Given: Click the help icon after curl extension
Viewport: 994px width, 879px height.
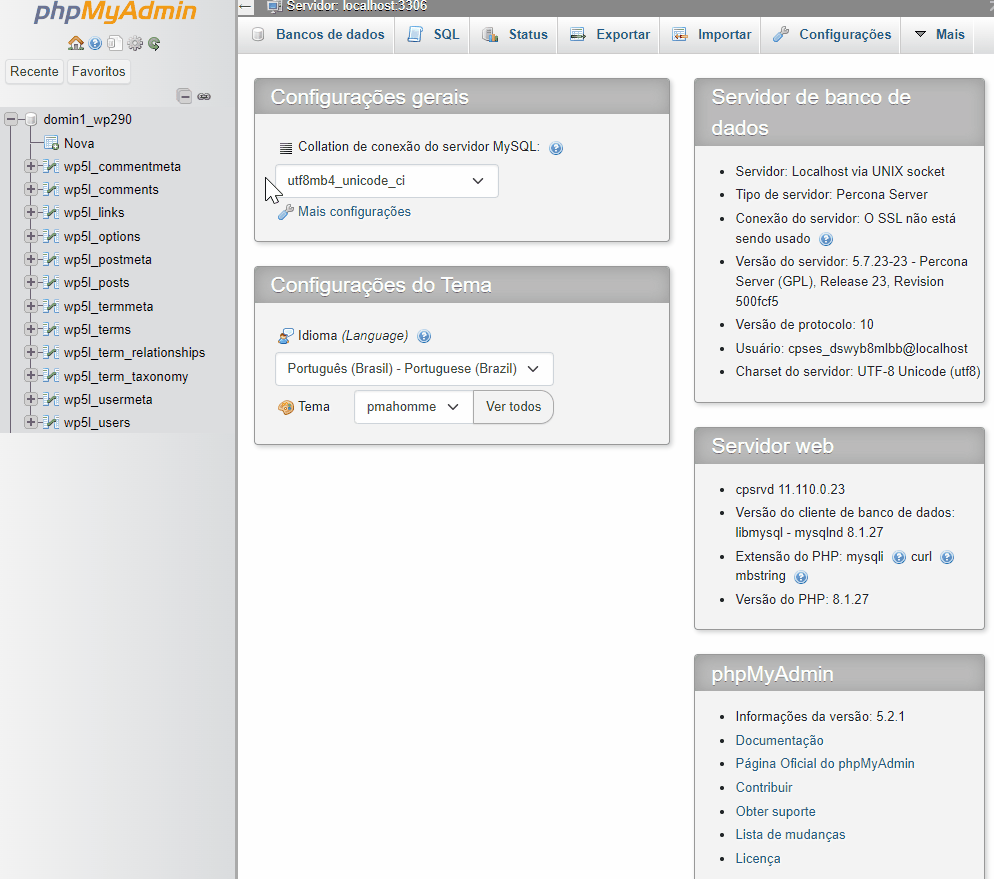Looking at the screenshot, I should pyautogui.click(x=947, y=557).
